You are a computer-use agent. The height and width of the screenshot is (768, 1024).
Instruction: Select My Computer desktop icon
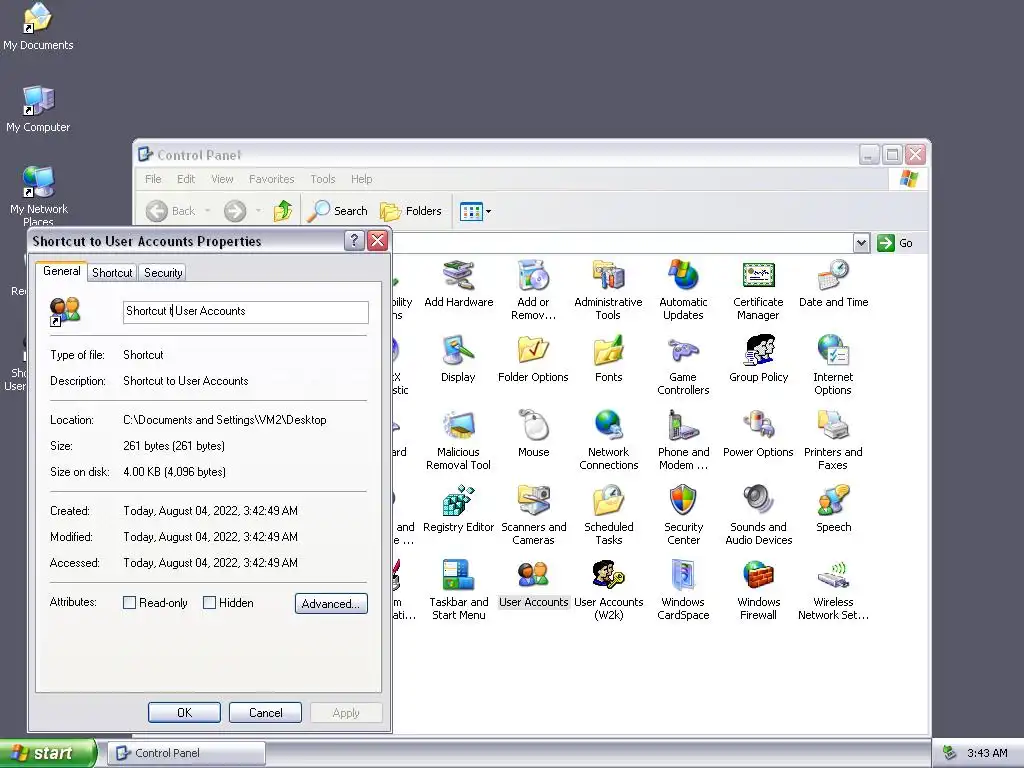coord(38,109)
